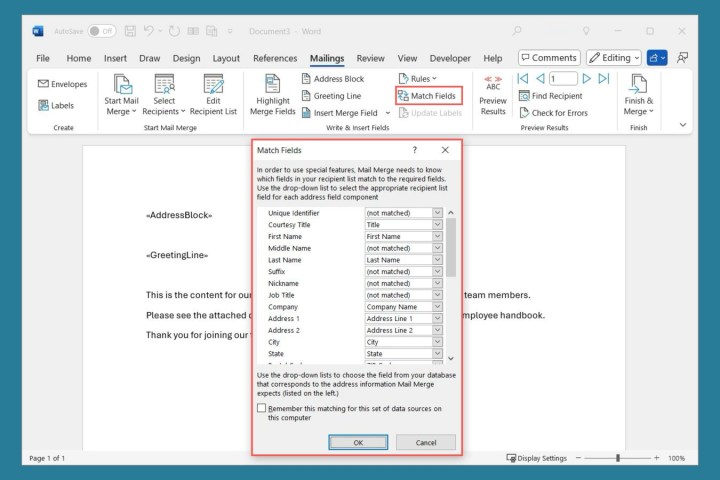Expand the Company field dropdown
Viewport: 720px width, 480px height.
pos(437,307)
